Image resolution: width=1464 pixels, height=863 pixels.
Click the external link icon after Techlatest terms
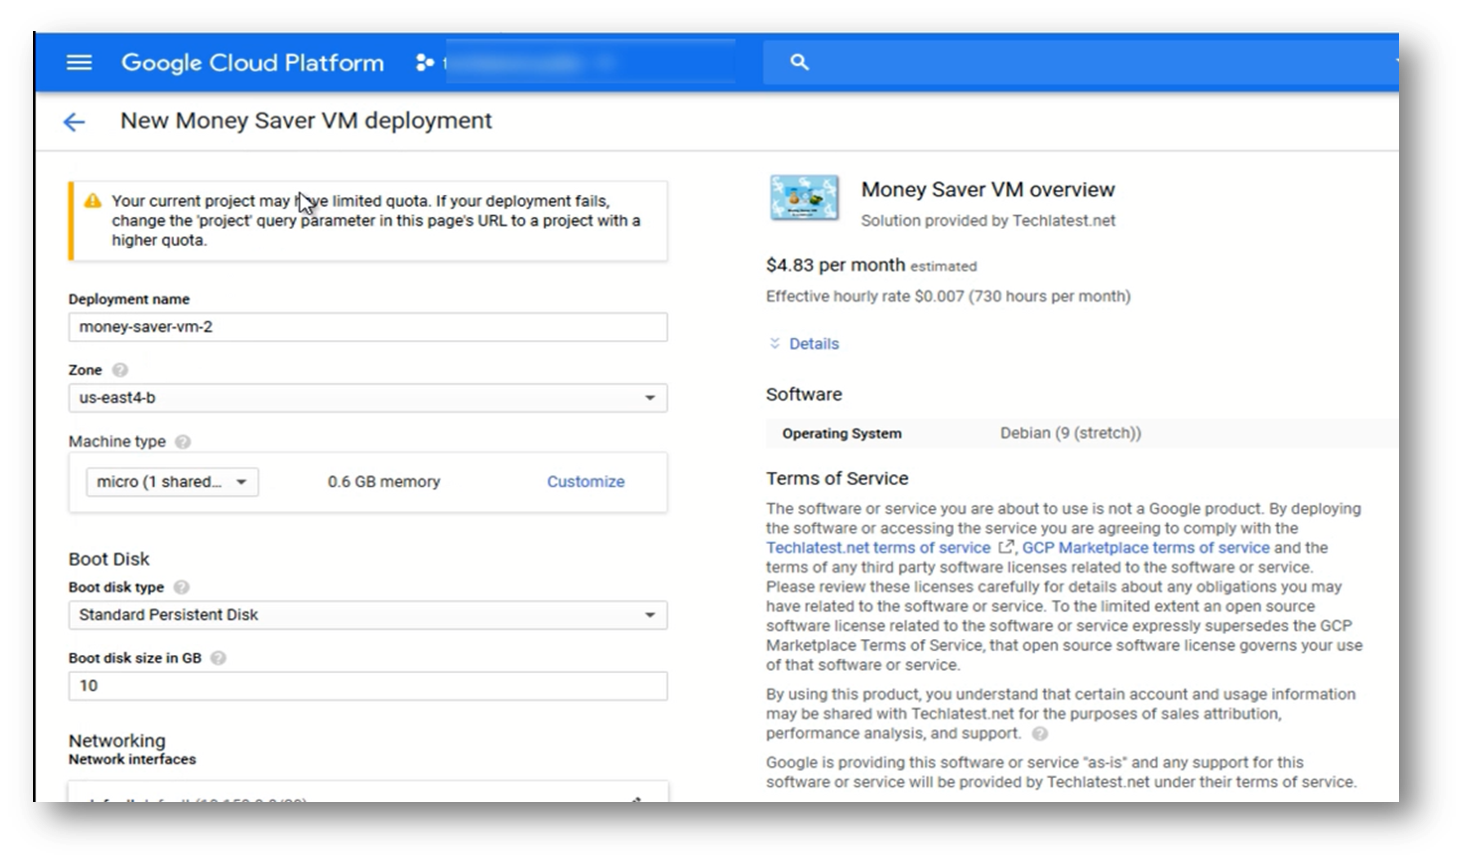coord(1006,547)
